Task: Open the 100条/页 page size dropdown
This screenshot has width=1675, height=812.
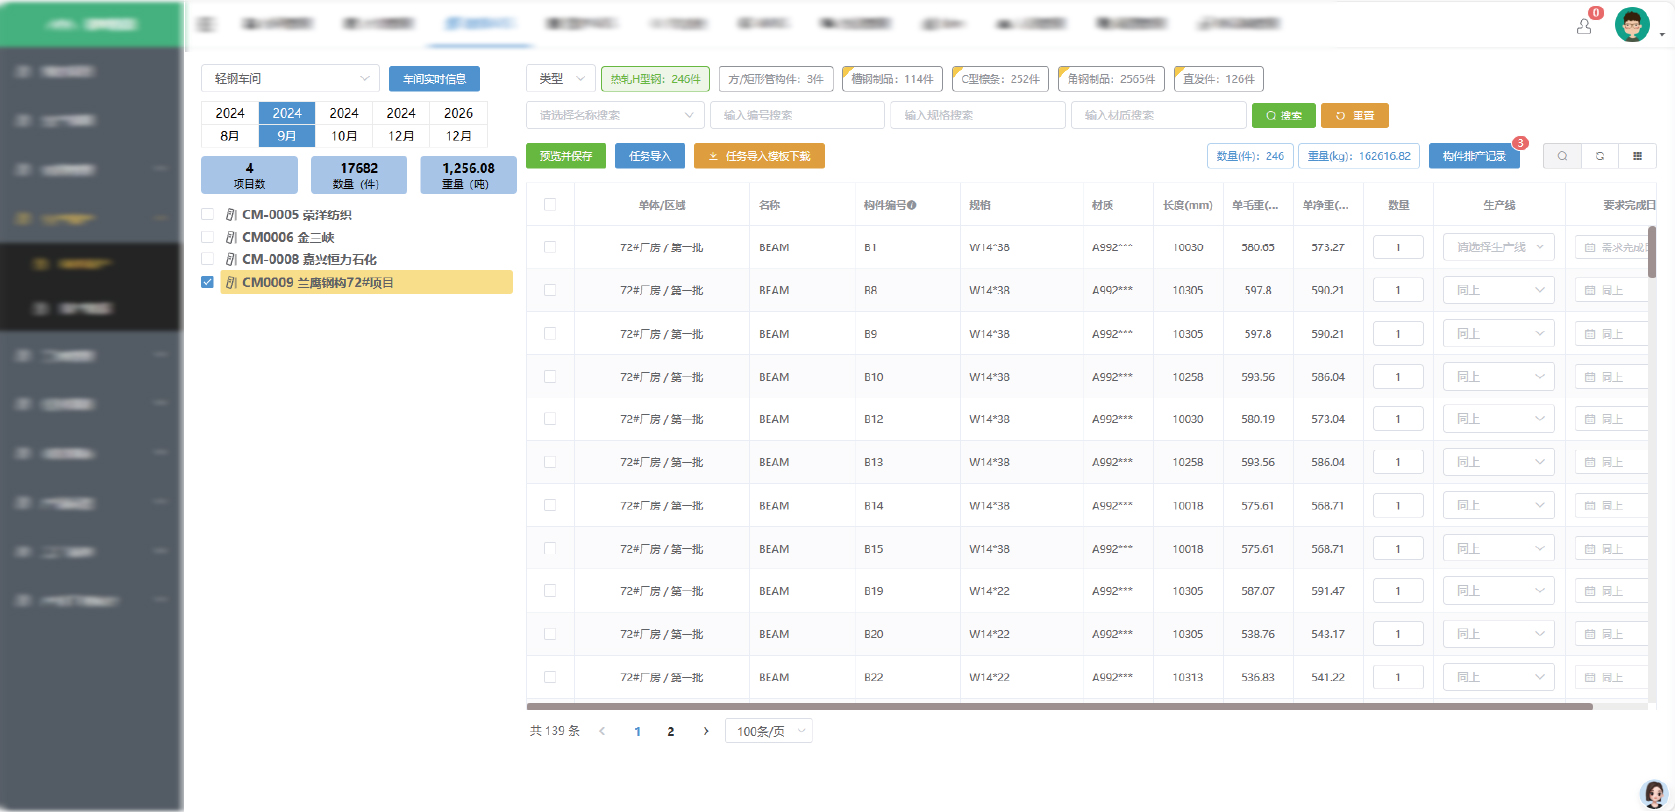Action: pos(769,731)
